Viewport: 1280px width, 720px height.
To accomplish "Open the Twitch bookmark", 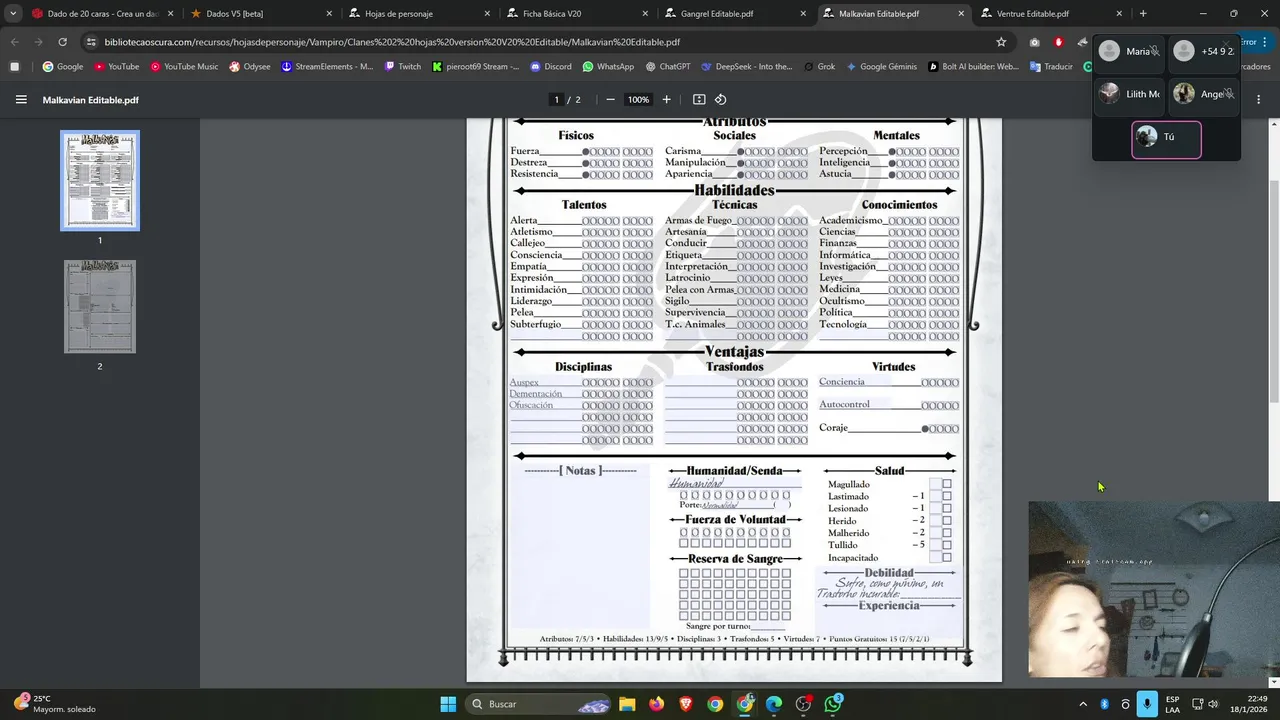I will (x=403, y=67).
